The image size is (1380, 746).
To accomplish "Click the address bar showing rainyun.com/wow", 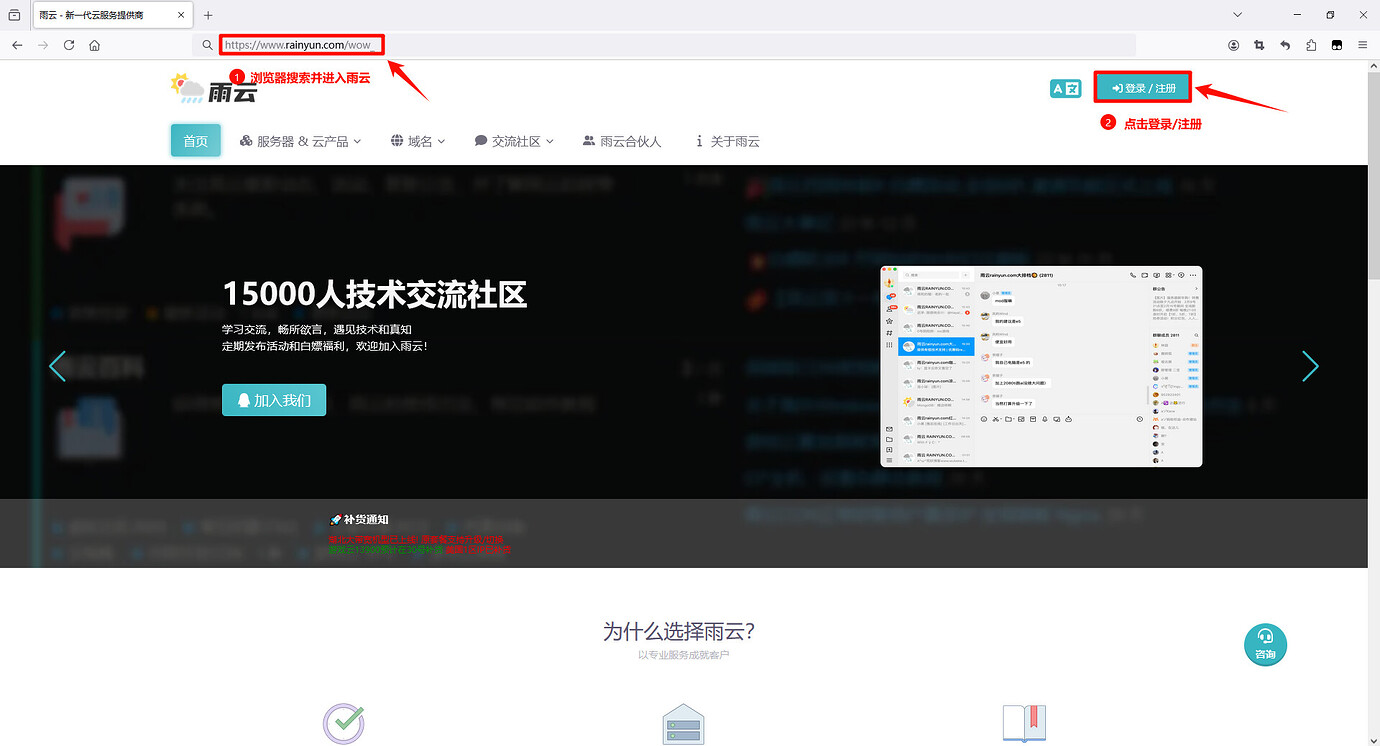I will [300, 44].
